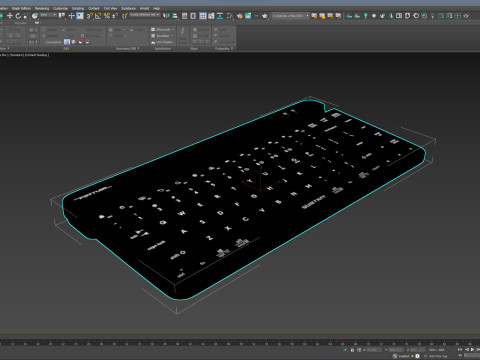The width and height of the screenshot is (480, 360).
Task: Click the Use Displacement button
Action: point(162,42)
